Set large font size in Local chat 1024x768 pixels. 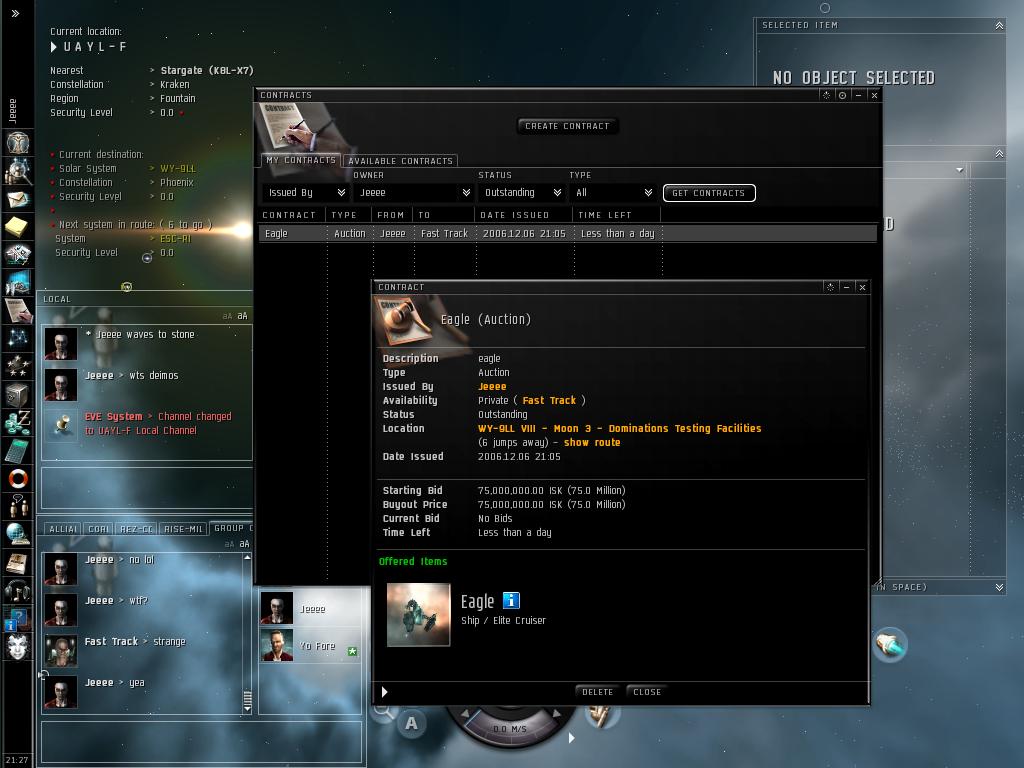coord(242,316)
